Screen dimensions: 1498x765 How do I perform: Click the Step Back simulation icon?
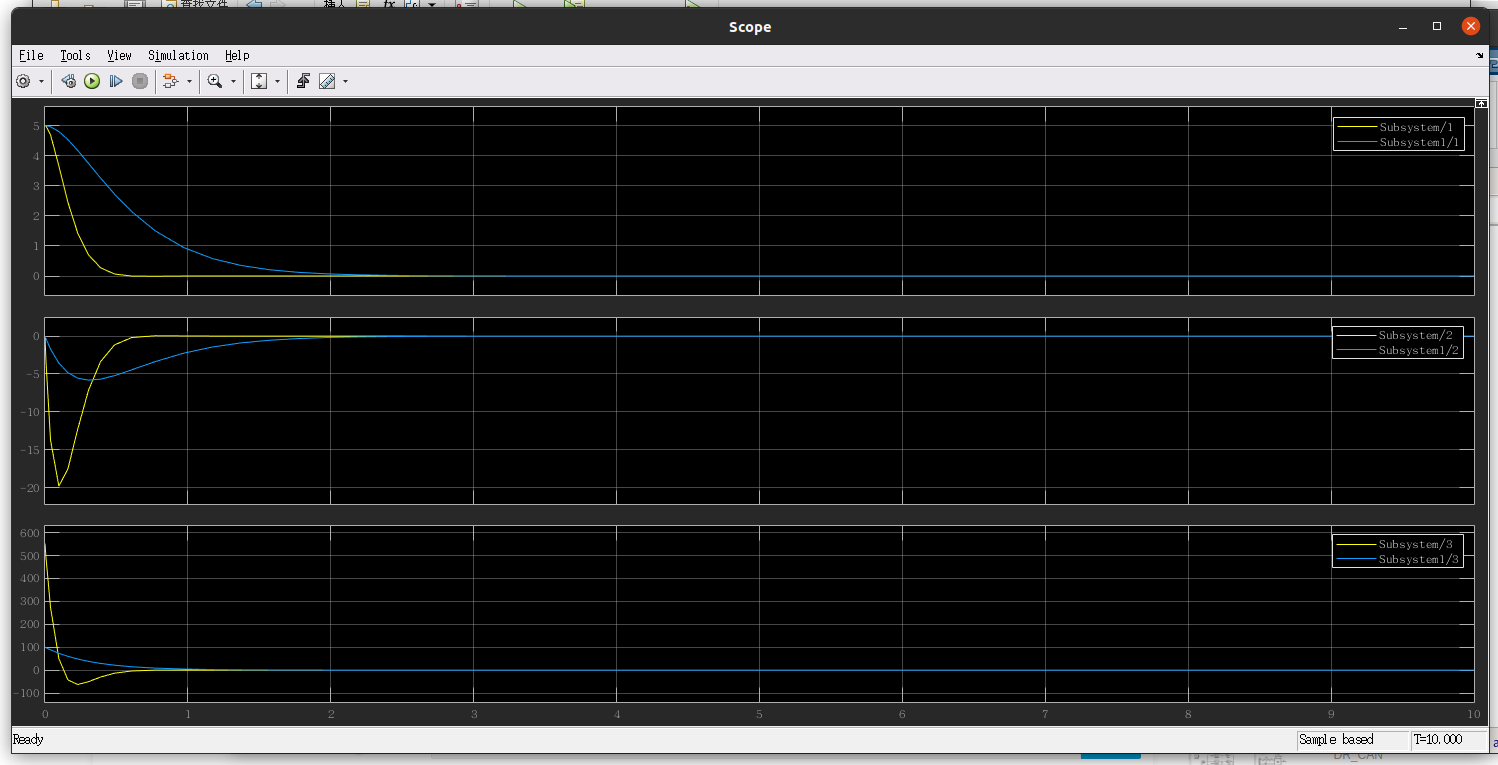[68, 81]
